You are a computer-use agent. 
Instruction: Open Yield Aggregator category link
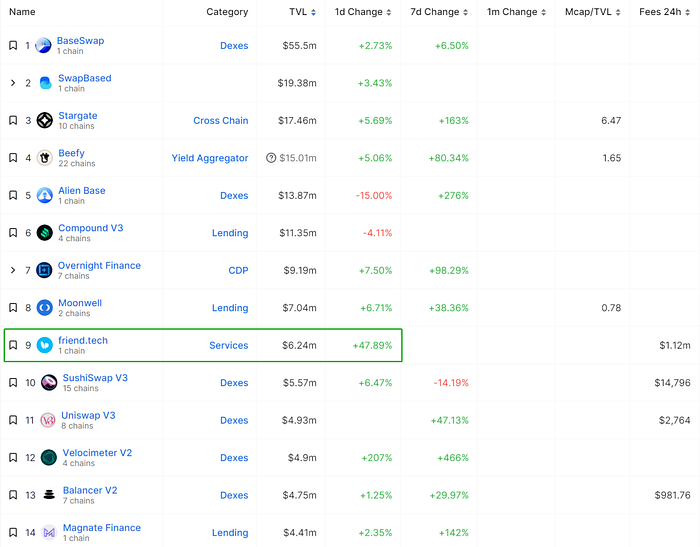point(210,158)
